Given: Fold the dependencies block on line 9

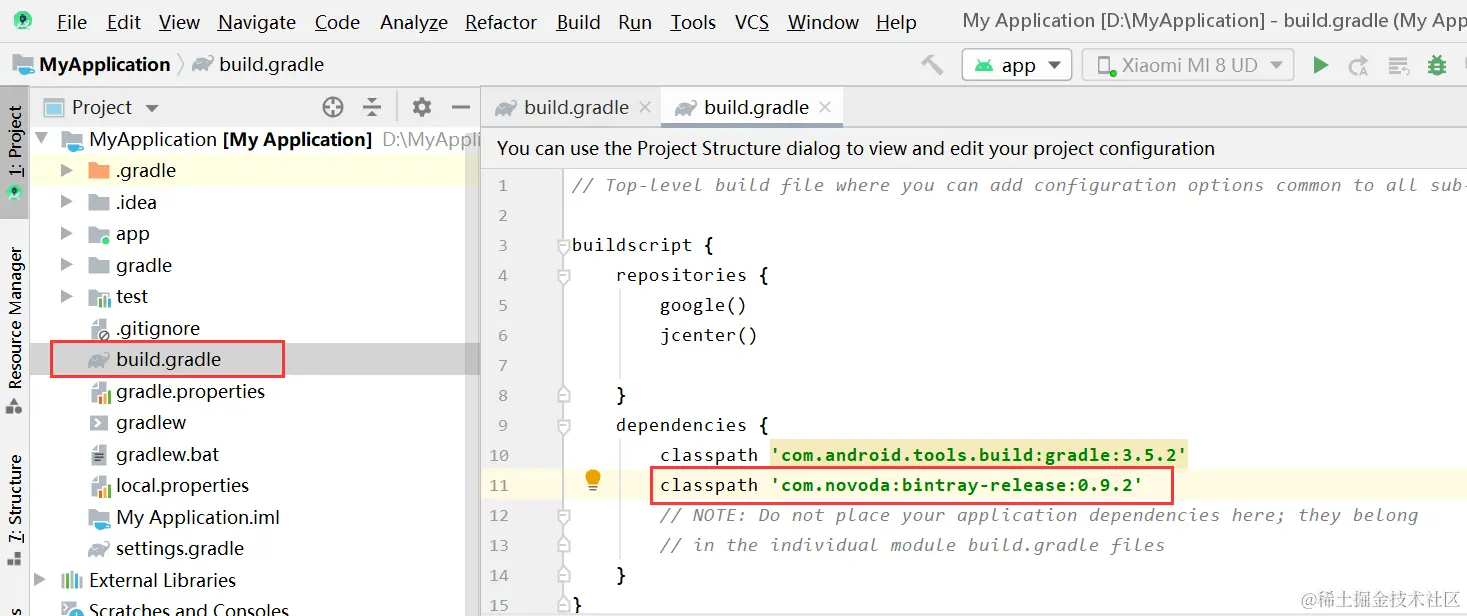Looking at the screenshot, I should coord(563,425).
